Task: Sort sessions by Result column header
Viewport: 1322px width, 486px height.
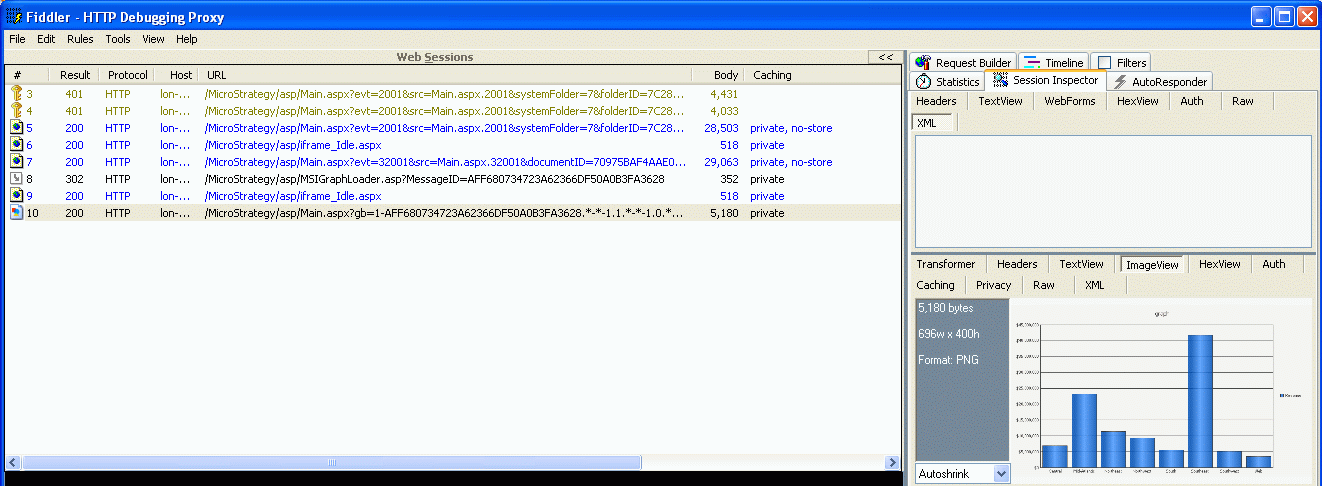Action: 75,75
